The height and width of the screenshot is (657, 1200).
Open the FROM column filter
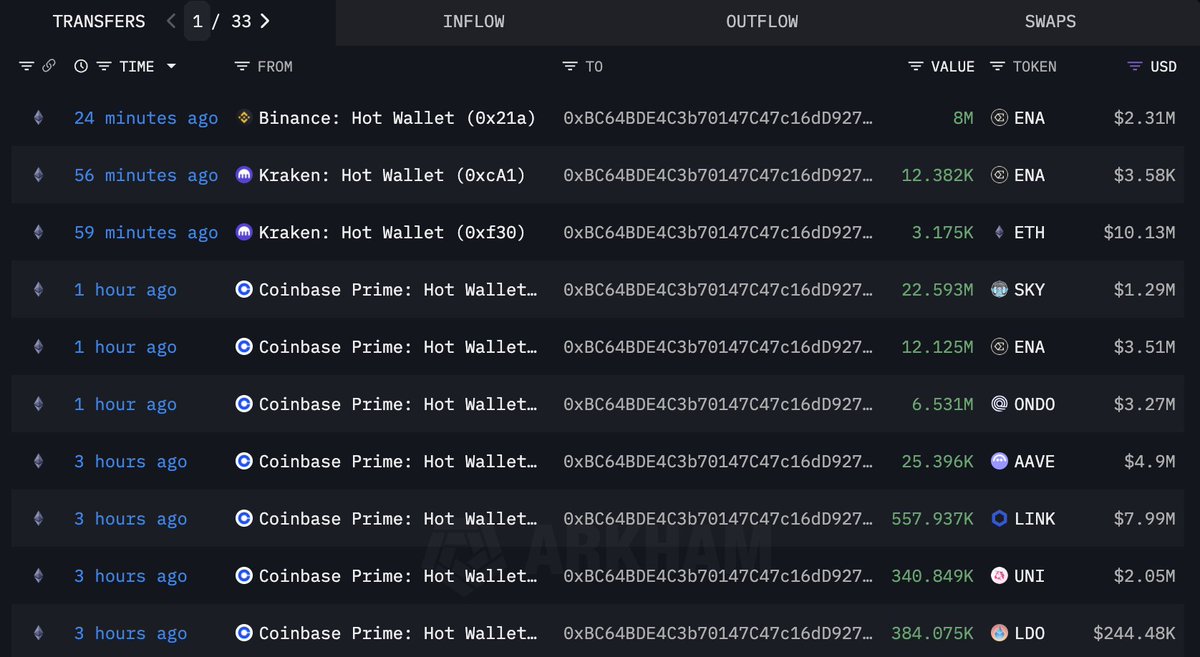click(x=241, y=67)
